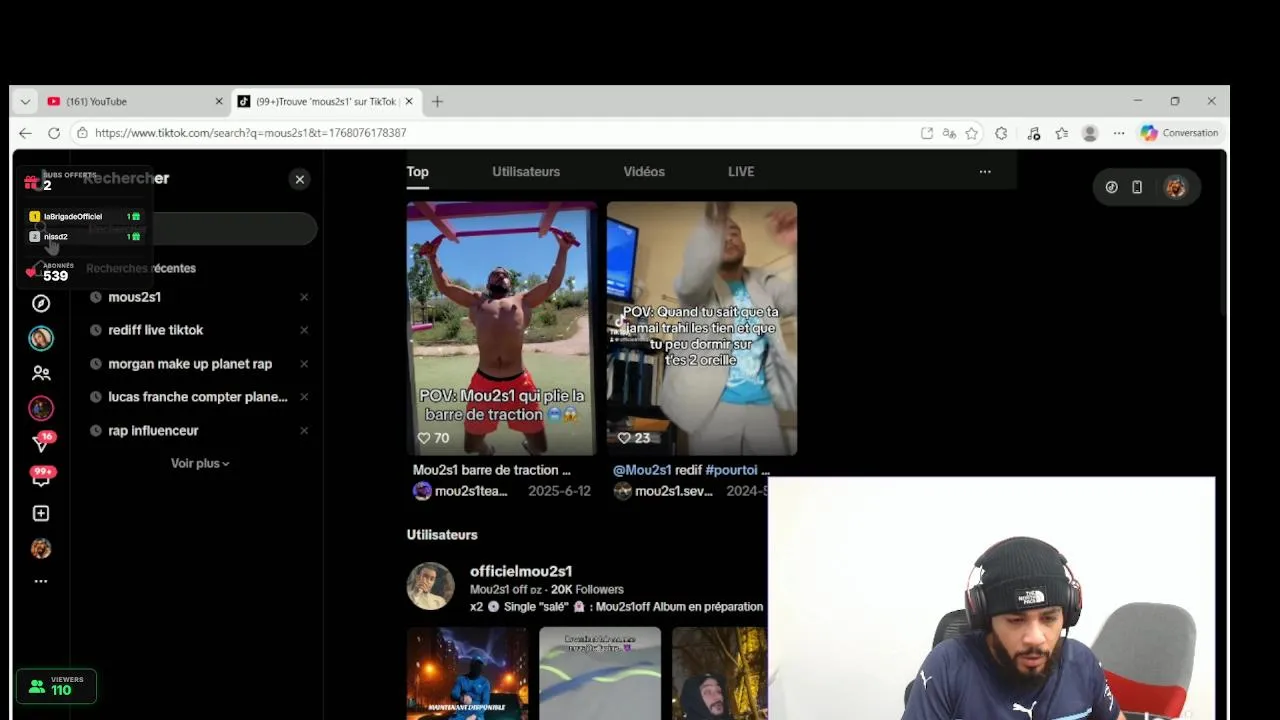This screenshot has width=1280, height=720.
Task: Click the open-in-app icon in the address bar
Action: tap(927, 133)
